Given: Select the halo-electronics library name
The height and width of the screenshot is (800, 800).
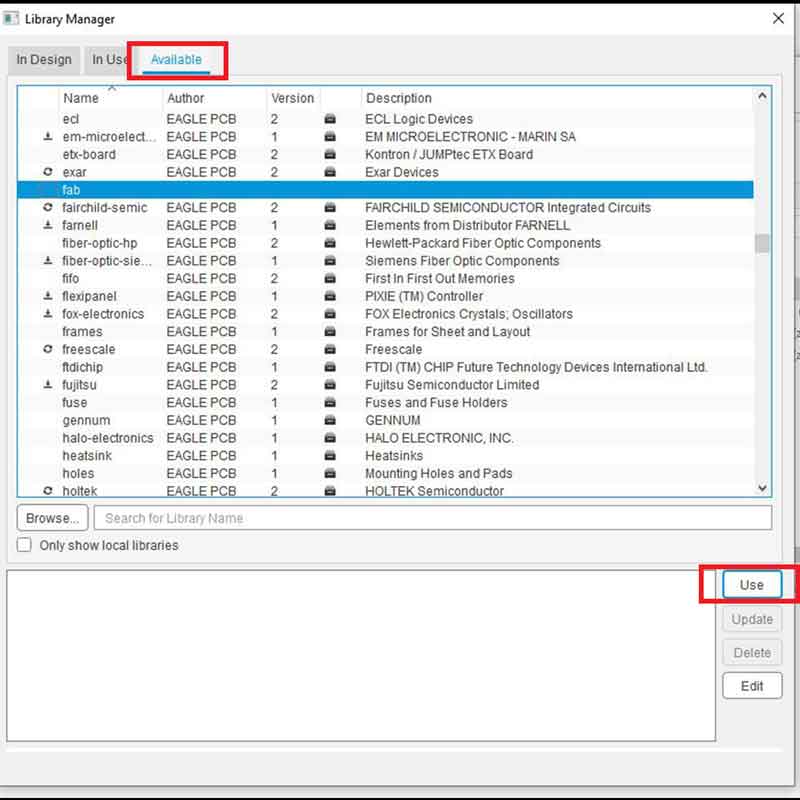Looking at the screenshot, I should (x=108, y=438).
